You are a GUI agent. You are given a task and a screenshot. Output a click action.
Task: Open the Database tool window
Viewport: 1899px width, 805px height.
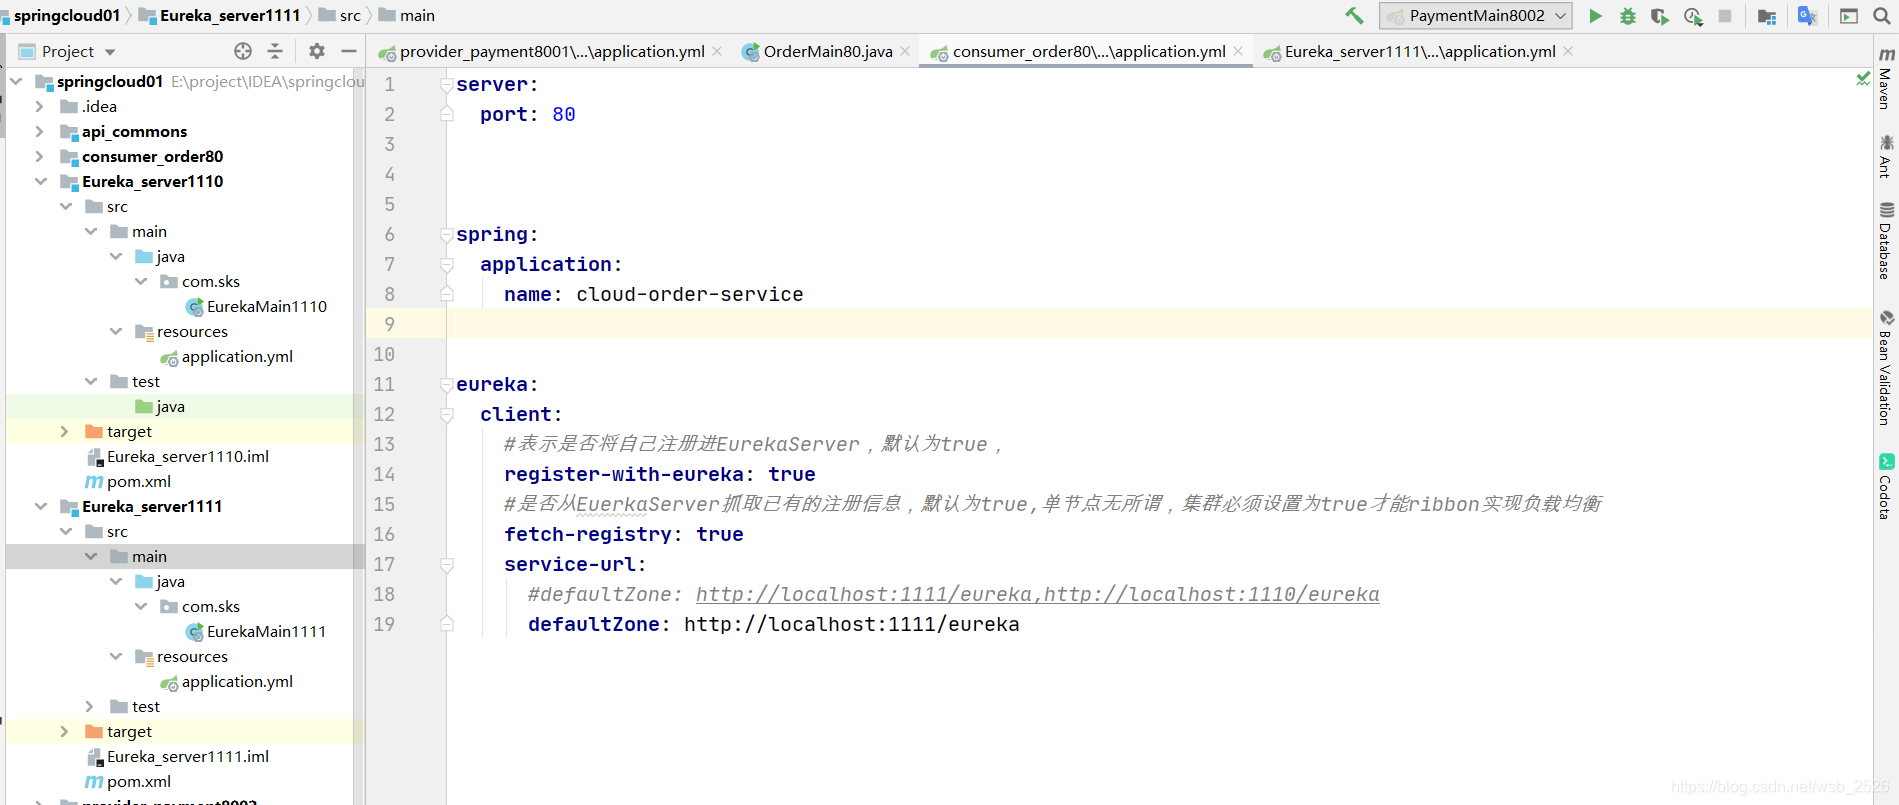click(1886, 240)
